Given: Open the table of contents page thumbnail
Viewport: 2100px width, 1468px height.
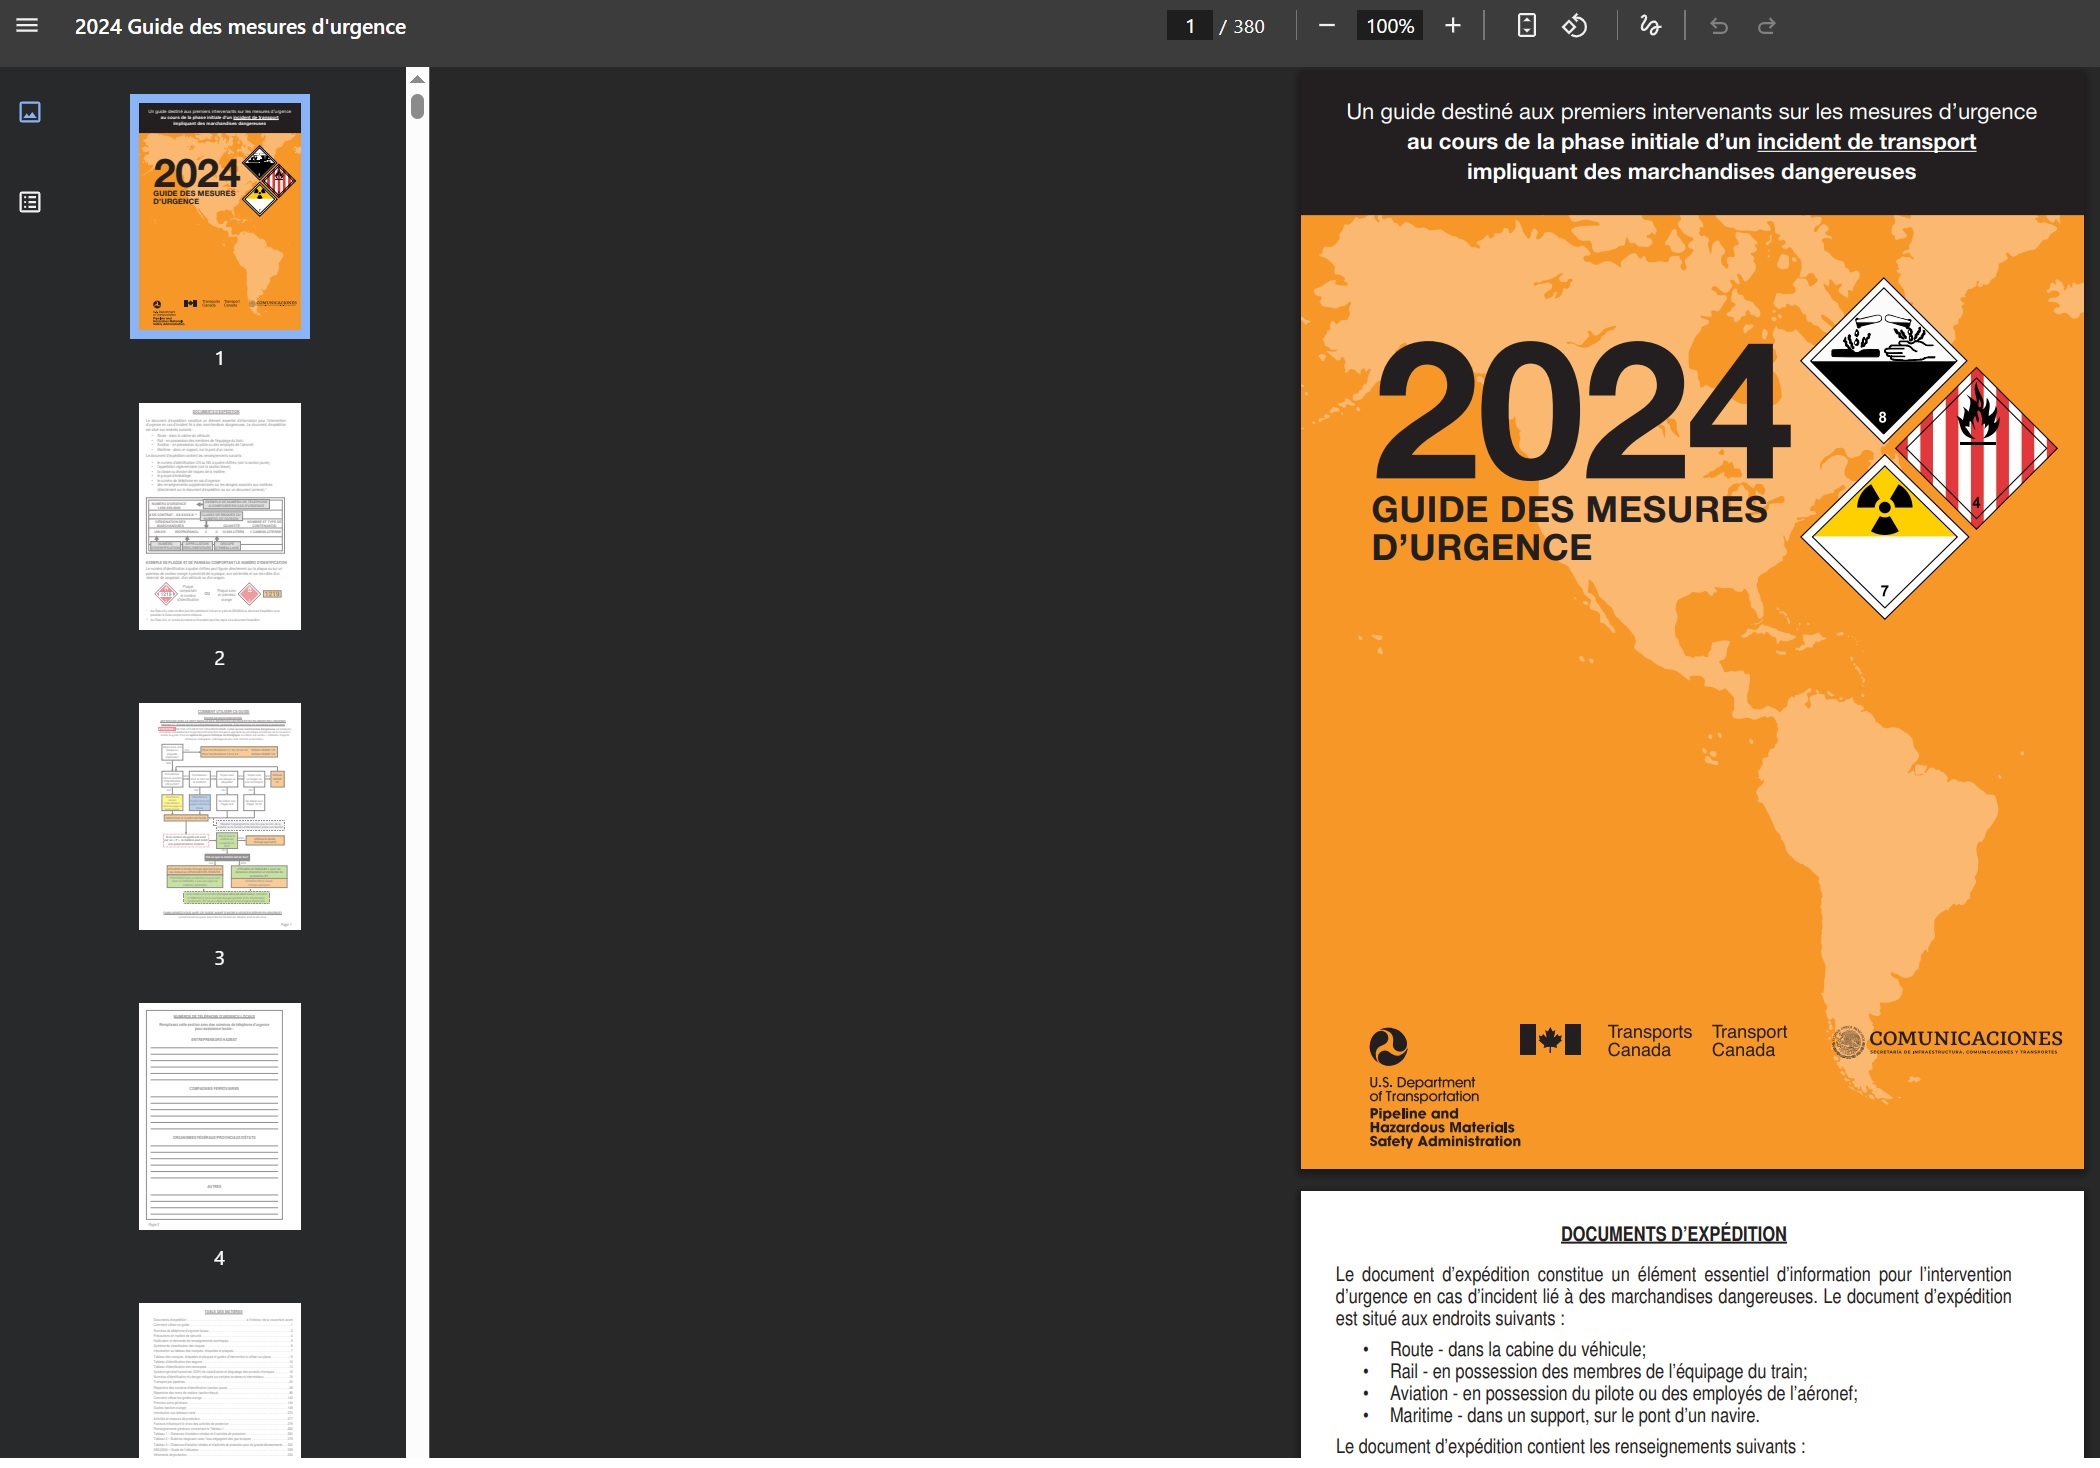Looking at the screenshot, I should coord(219,1380).
